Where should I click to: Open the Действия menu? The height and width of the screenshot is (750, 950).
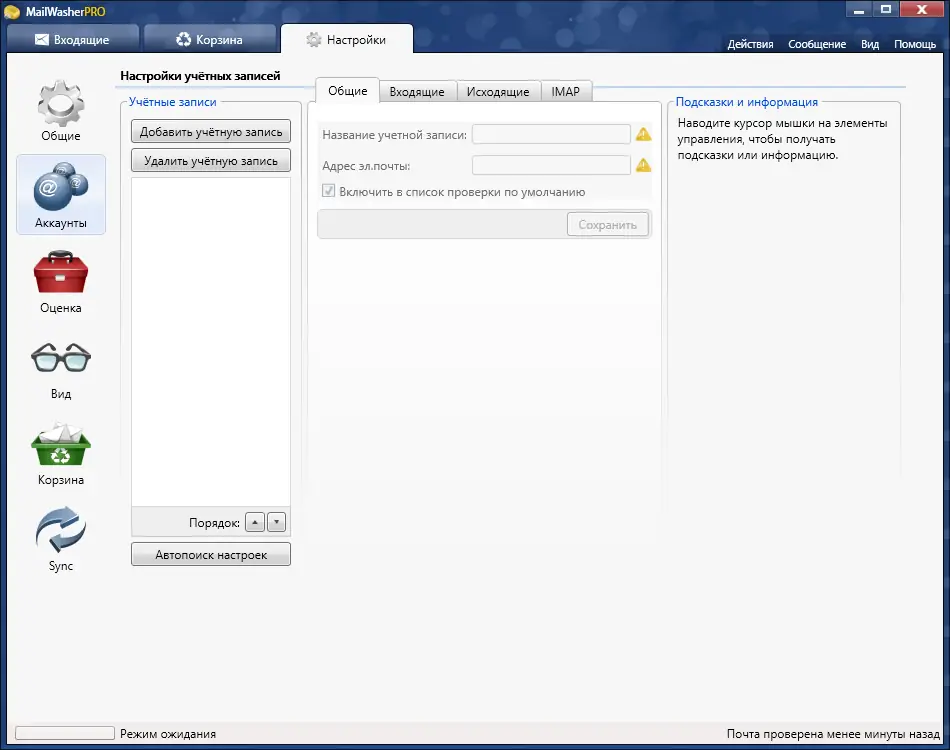(750, 44)
